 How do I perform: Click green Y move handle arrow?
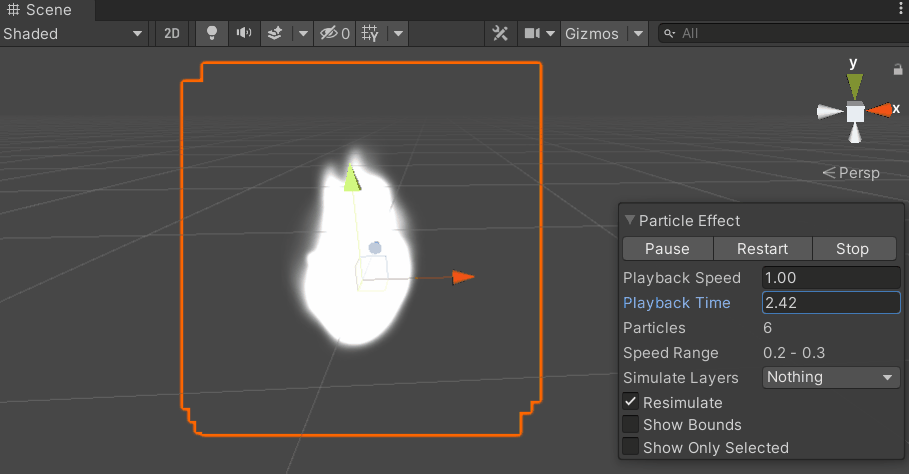tap(351, 177)
